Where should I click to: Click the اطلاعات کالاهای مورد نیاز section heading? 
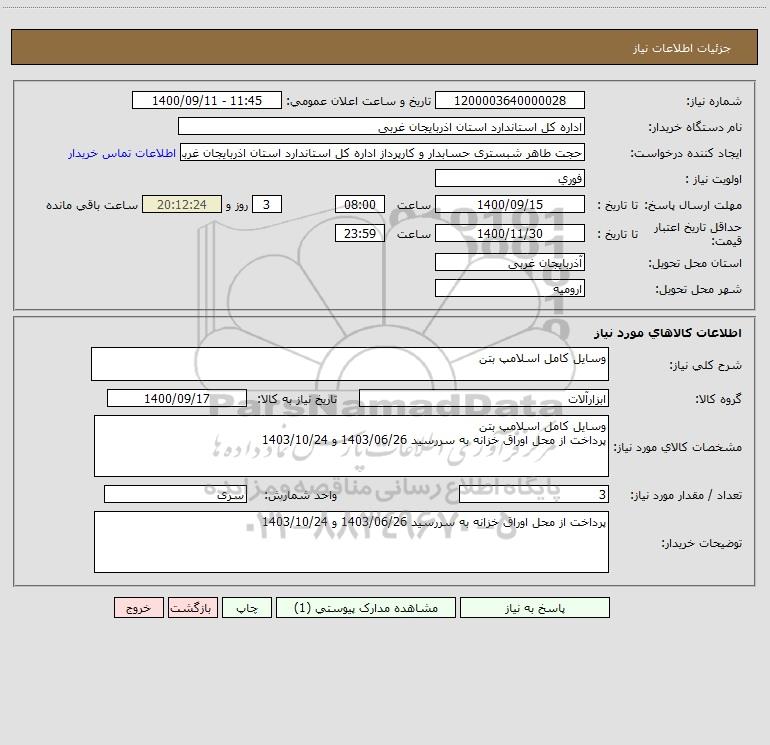click(668, 332)
